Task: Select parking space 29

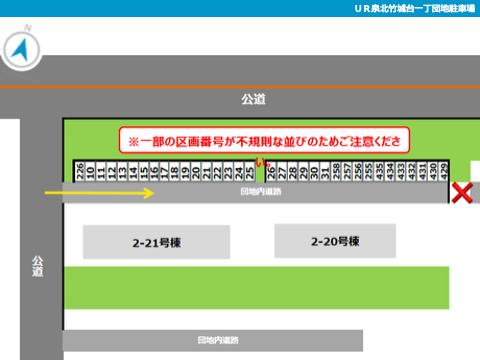Action: (x=303, y=171)
